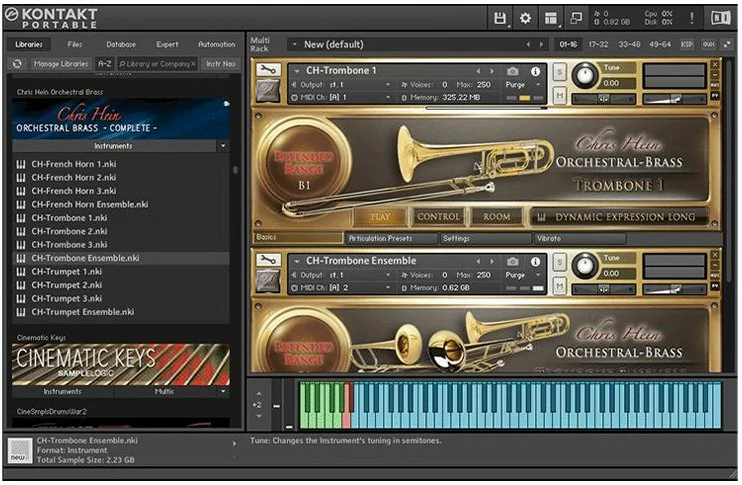Viewport: 742px width, 485px height.
Task: Solo the CH-Trombone 1 instrument
Action: [560, 72]
